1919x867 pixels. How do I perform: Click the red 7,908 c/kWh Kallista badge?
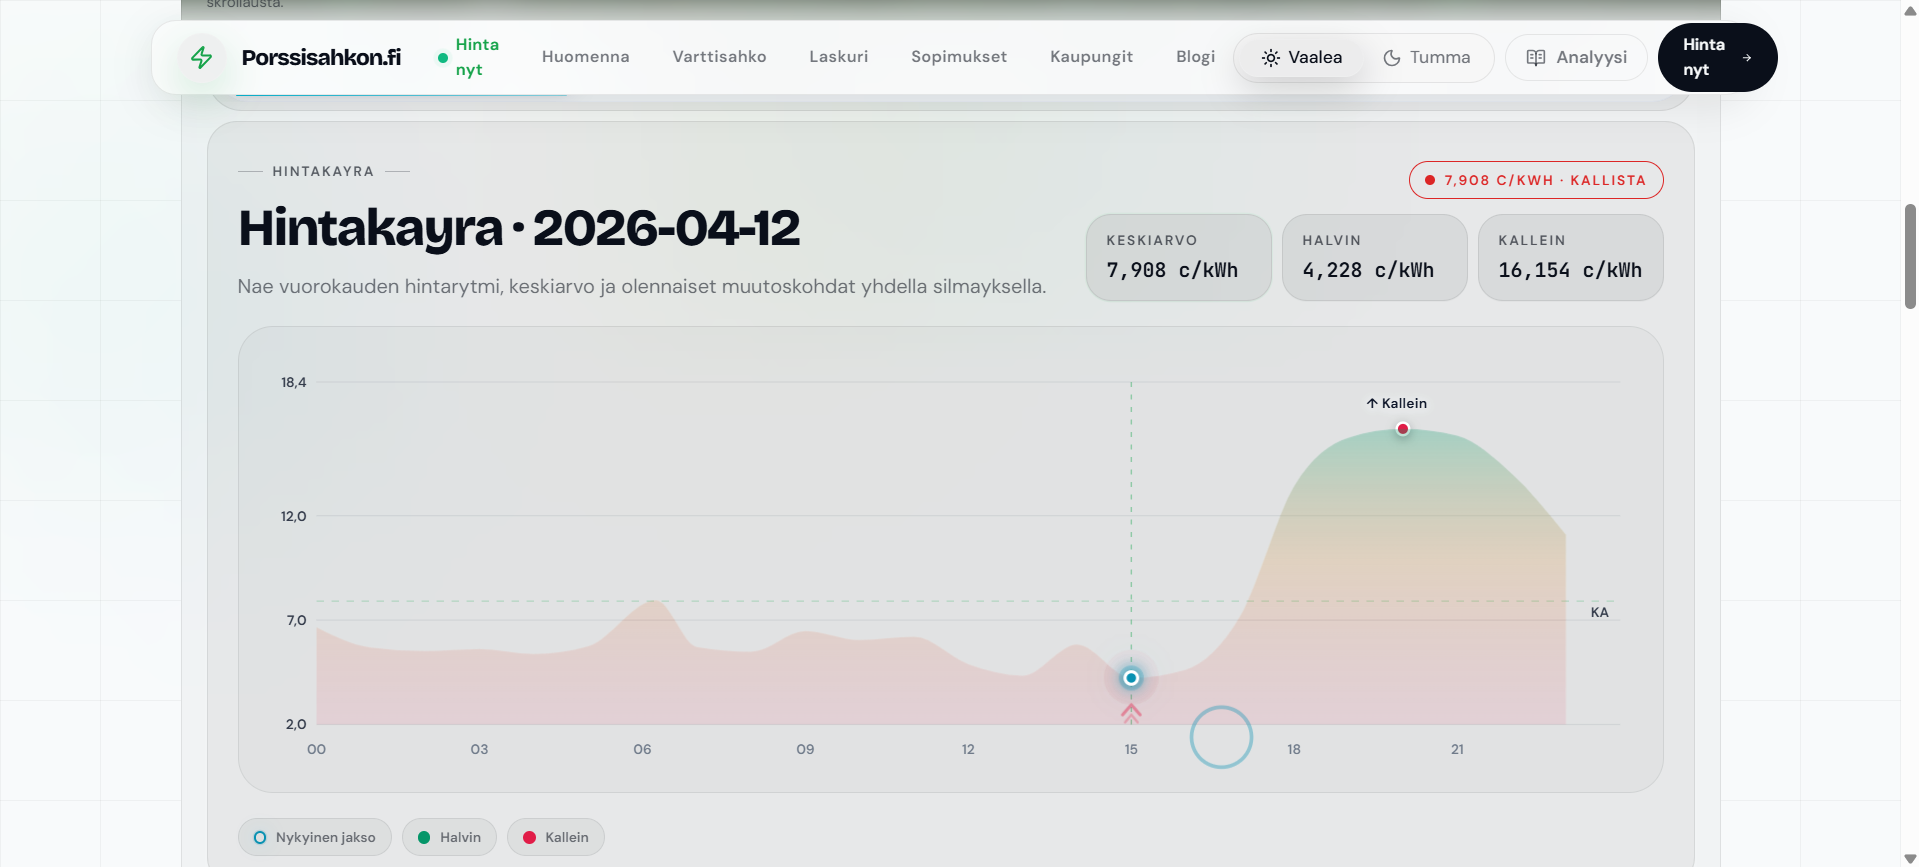point(1536,180)
